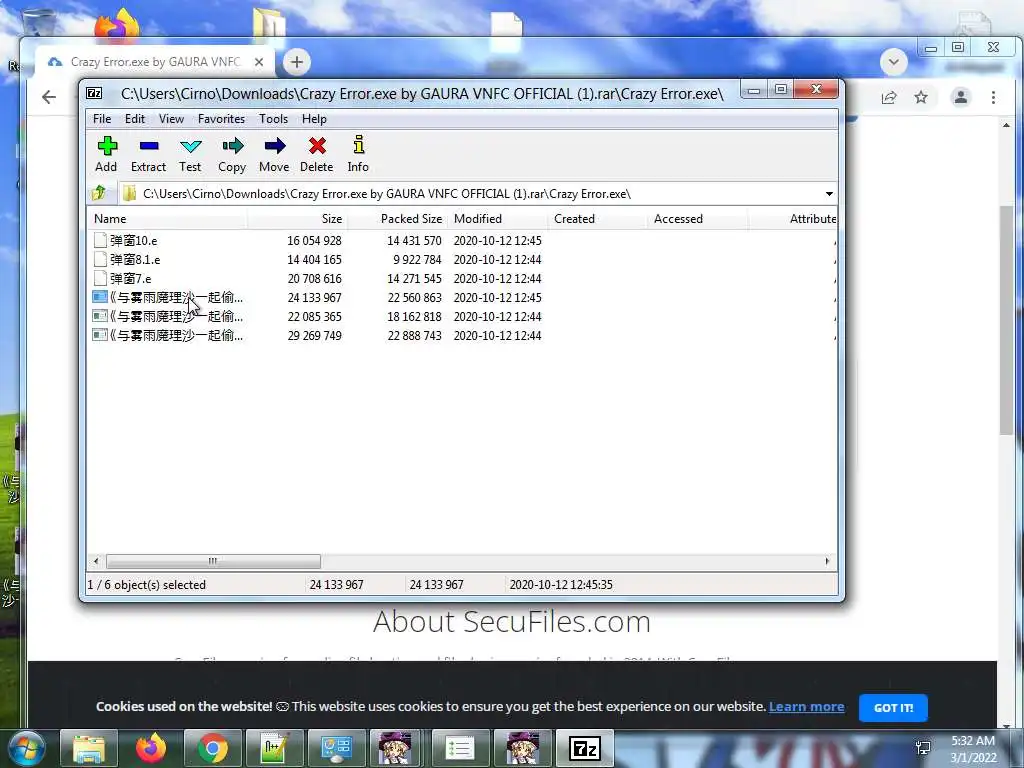The image size is (1024, 768).
Task: Sort files by Size column
Action: click(x=297, y=219)
